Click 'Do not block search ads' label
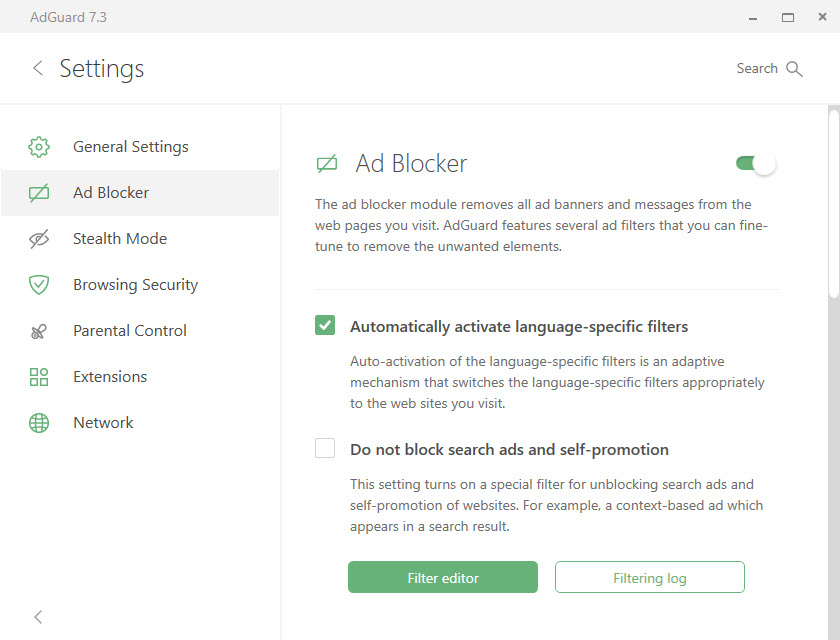This screenshot has height=640, width=840. tap(509, 450)
